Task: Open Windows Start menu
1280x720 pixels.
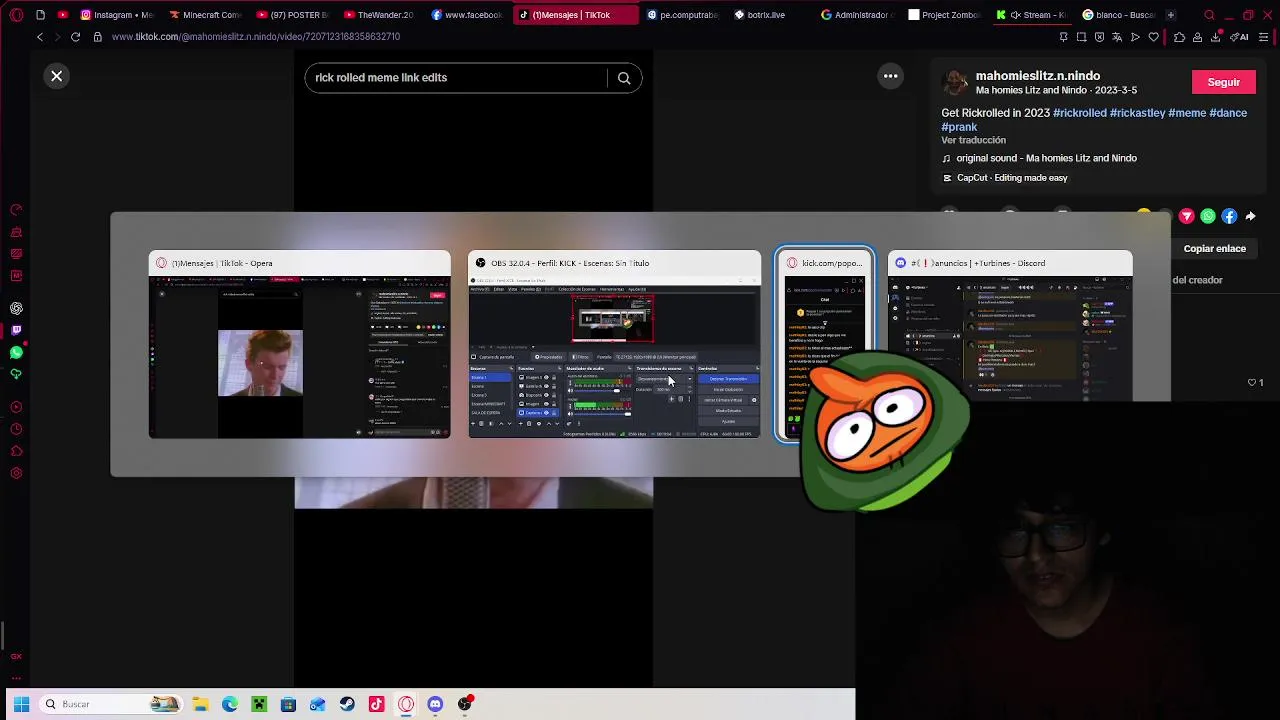Action: [21, 704]
